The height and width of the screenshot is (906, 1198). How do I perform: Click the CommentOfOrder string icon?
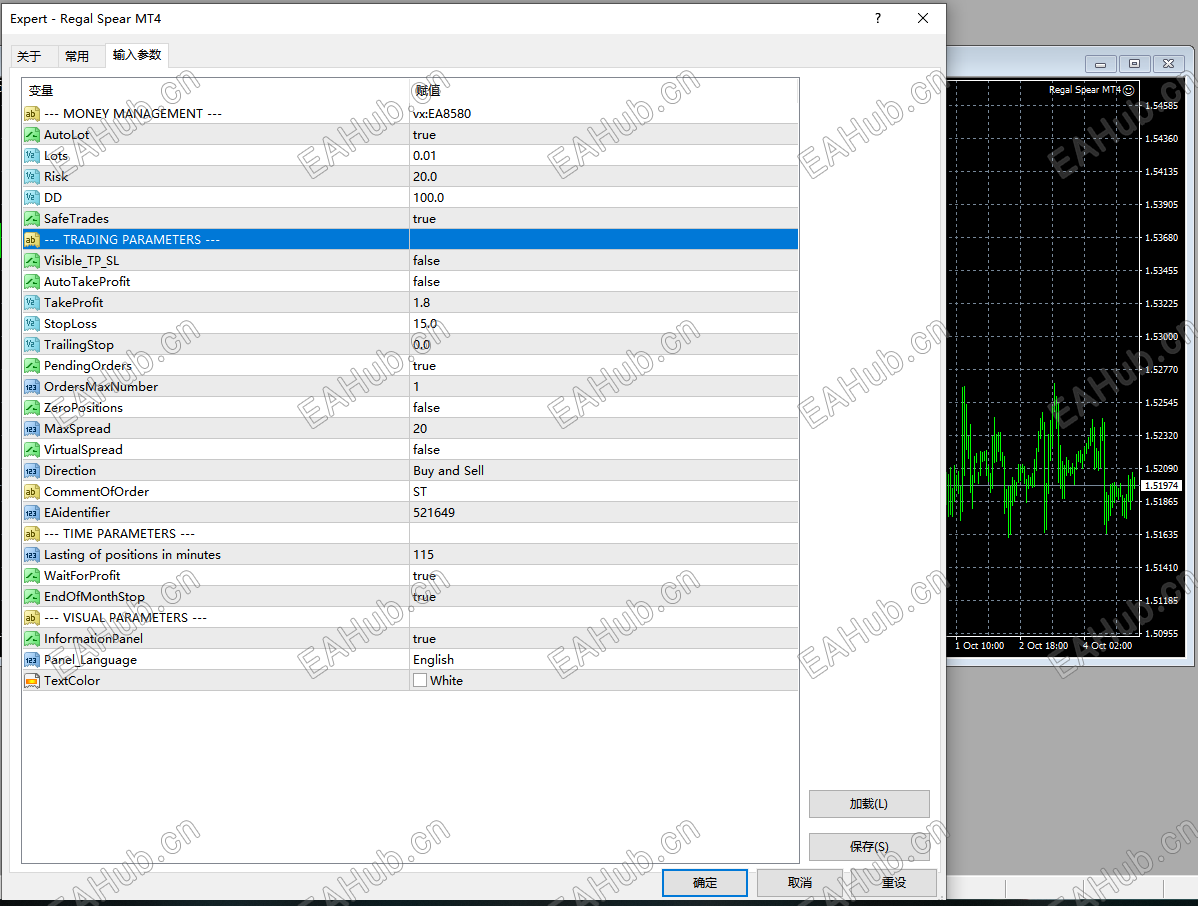[31, 492]
